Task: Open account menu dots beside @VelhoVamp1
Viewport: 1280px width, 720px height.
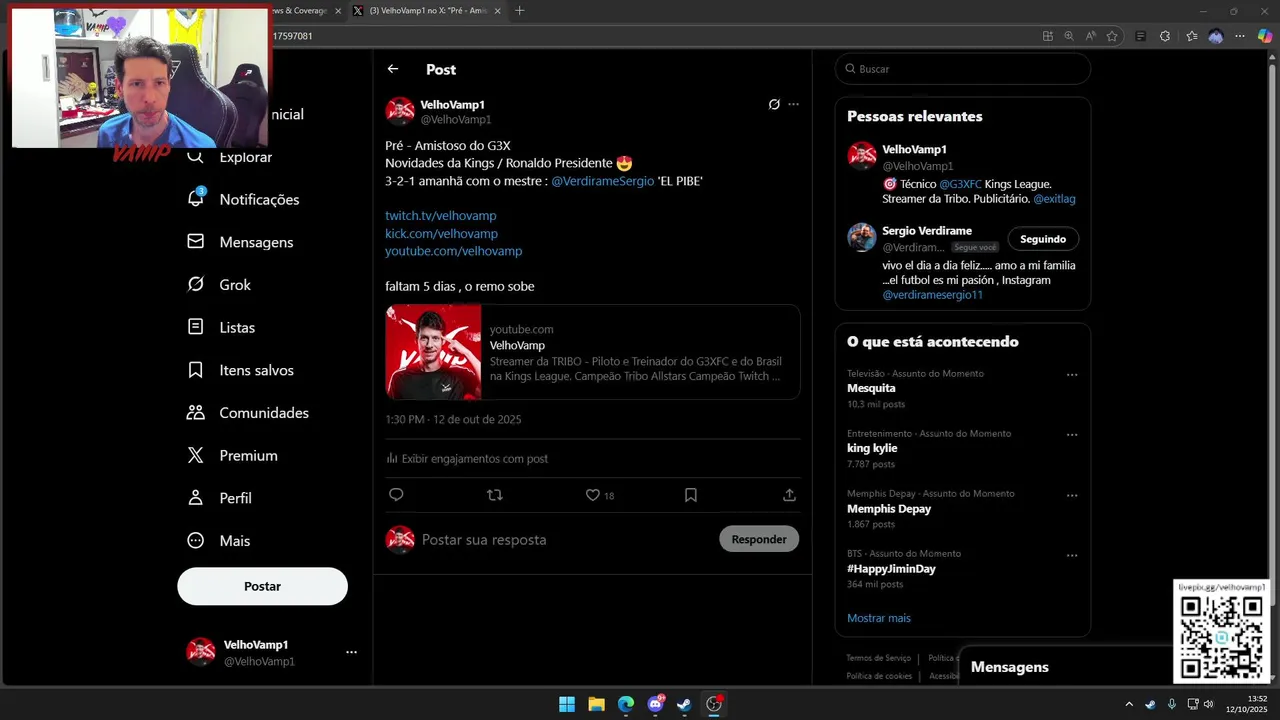Action: tap(351, 652)
